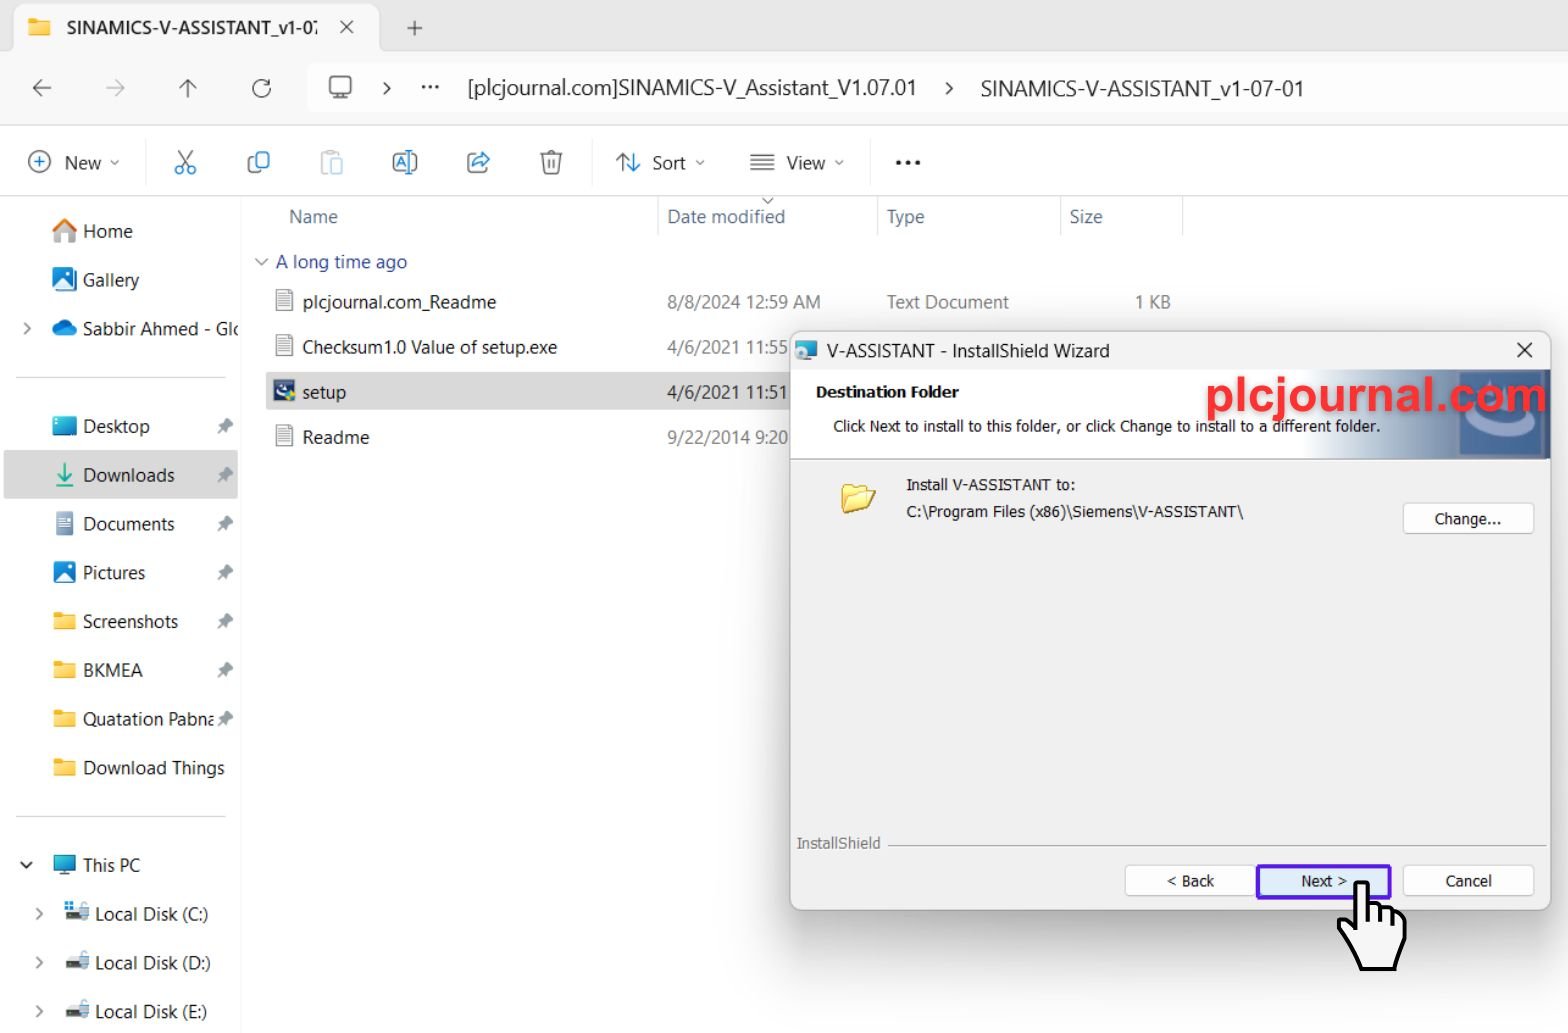Click the pin icon beside Screenshots

225,621
